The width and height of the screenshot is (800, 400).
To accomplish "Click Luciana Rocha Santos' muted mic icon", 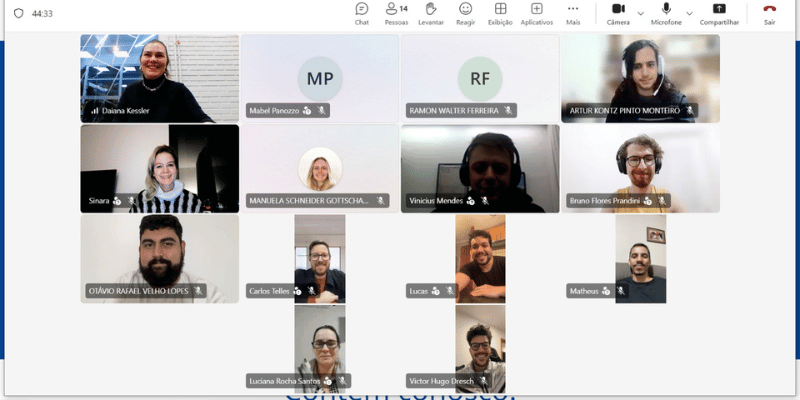I will point(342,381).
